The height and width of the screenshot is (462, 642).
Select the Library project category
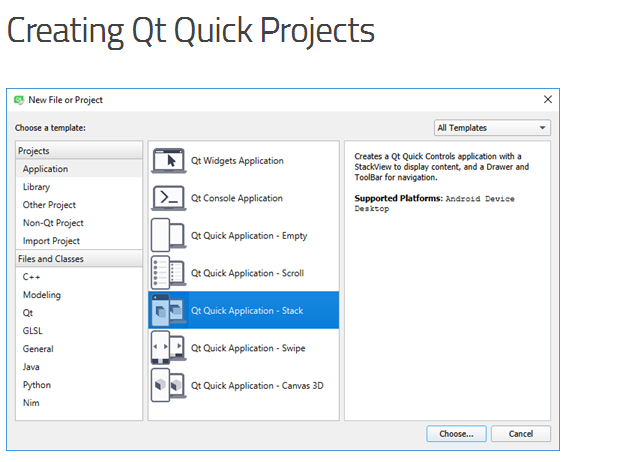(79, 187)
